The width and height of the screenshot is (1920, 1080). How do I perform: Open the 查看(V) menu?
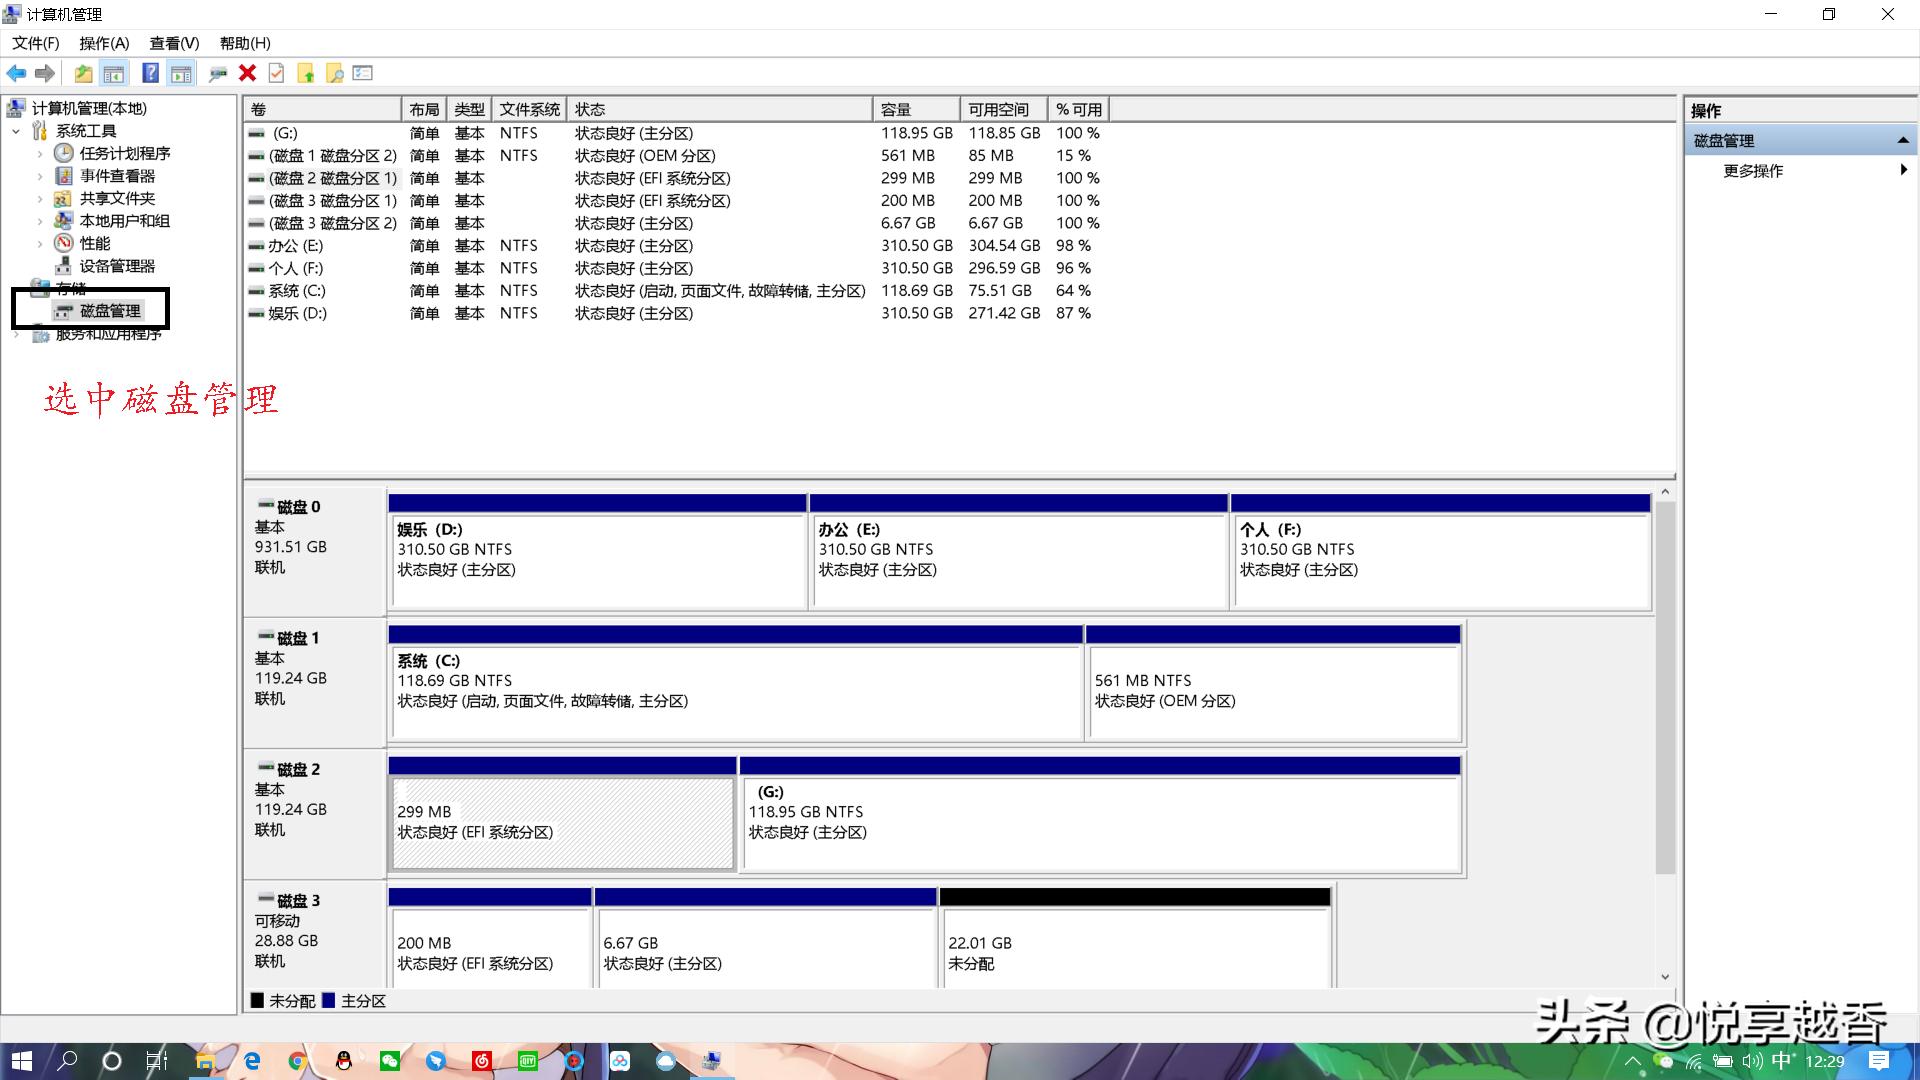(x=172, y=43)
